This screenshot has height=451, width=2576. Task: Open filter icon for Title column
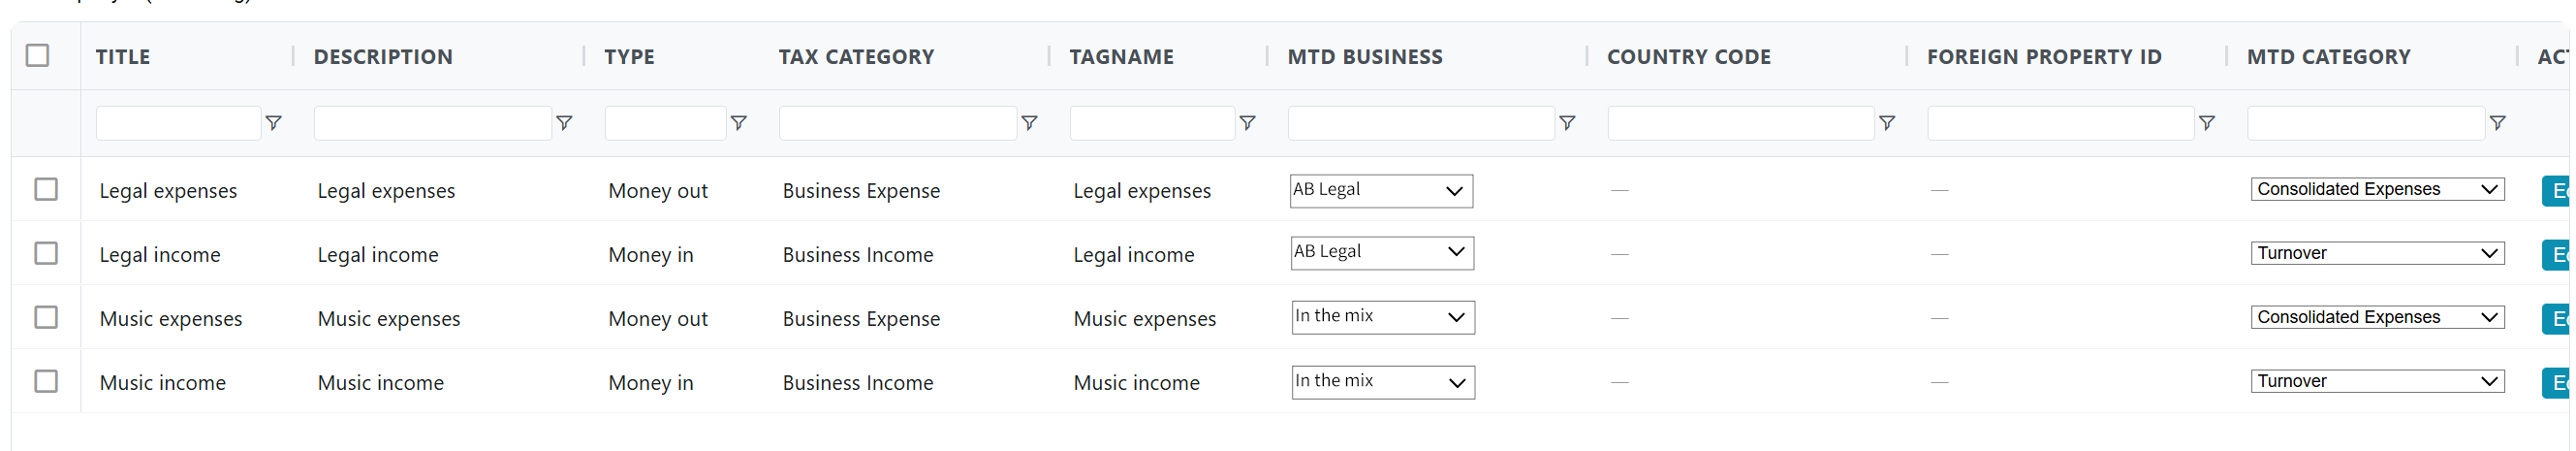click(x=273, y=123)
